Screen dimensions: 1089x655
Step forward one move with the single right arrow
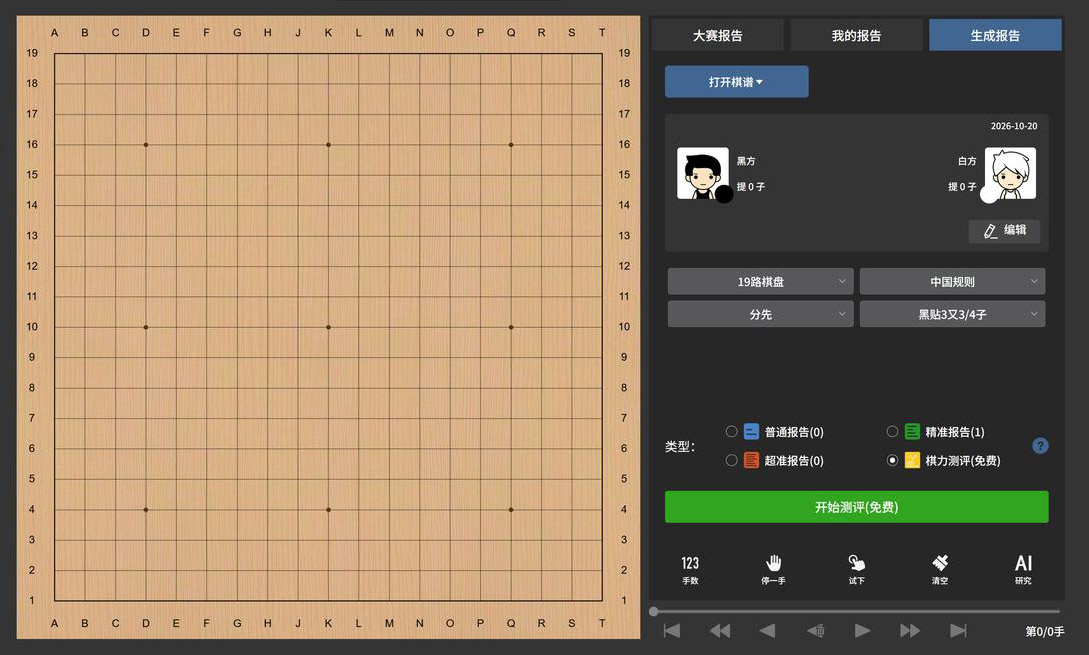point(863,631)
